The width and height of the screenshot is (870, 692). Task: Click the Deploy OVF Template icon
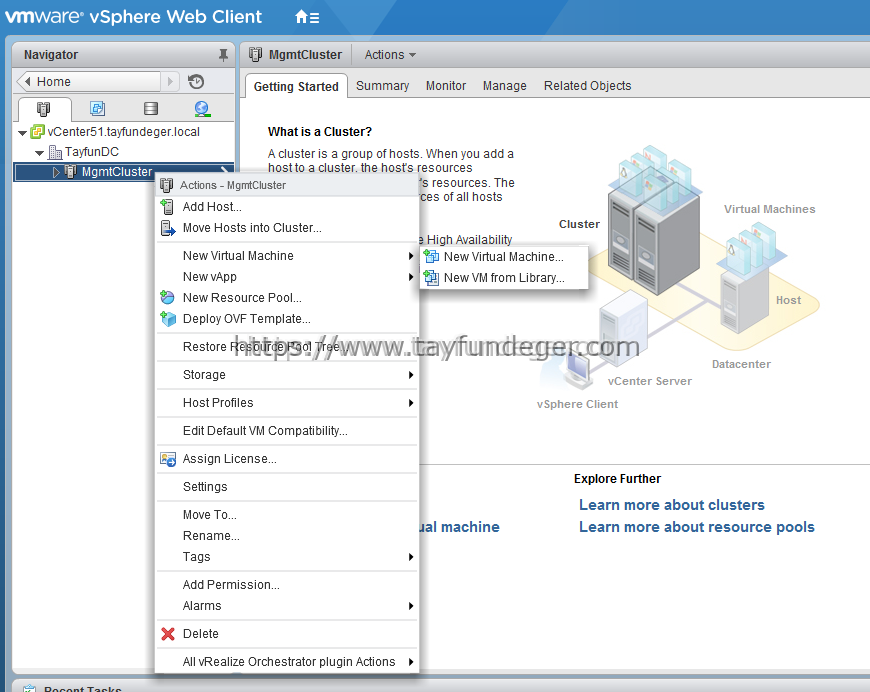[168, 319]
